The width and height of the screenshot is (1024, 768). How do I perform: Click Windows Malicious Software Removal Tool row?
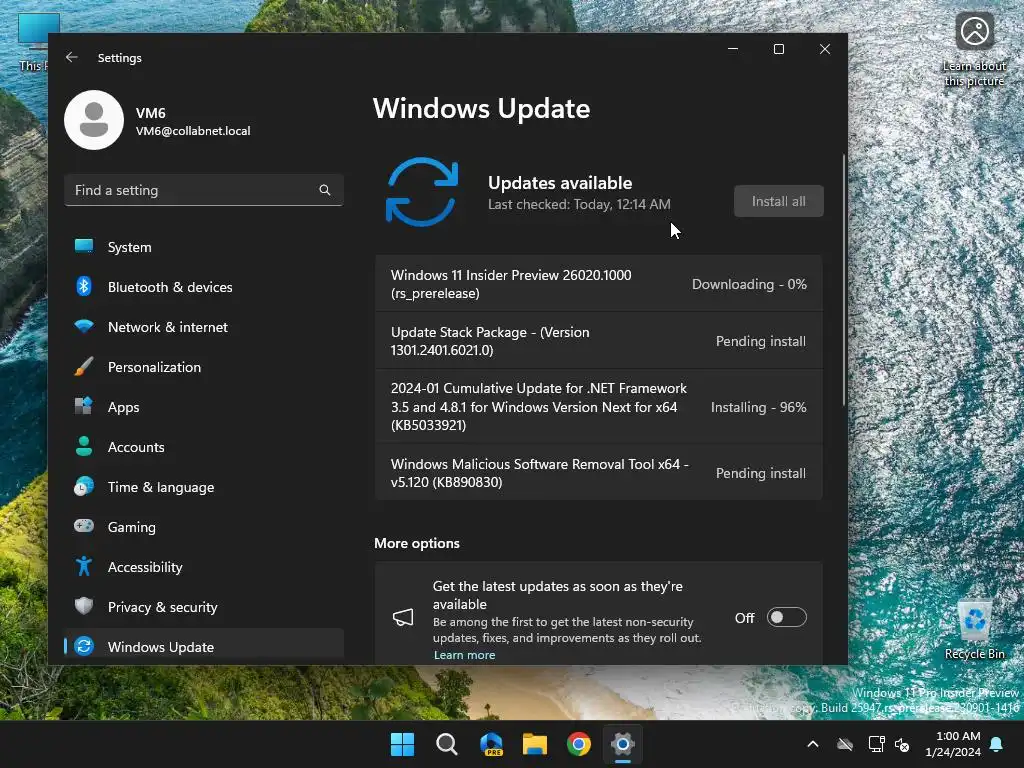pos(598,473)
